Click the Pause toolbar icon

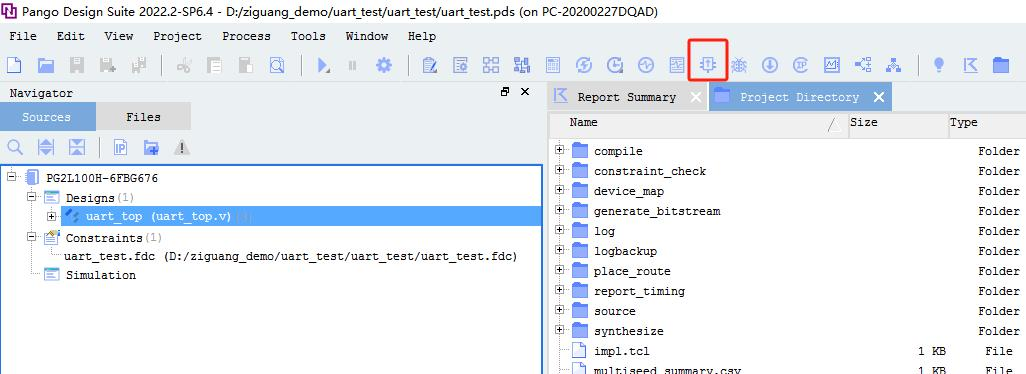click(353, 65)
